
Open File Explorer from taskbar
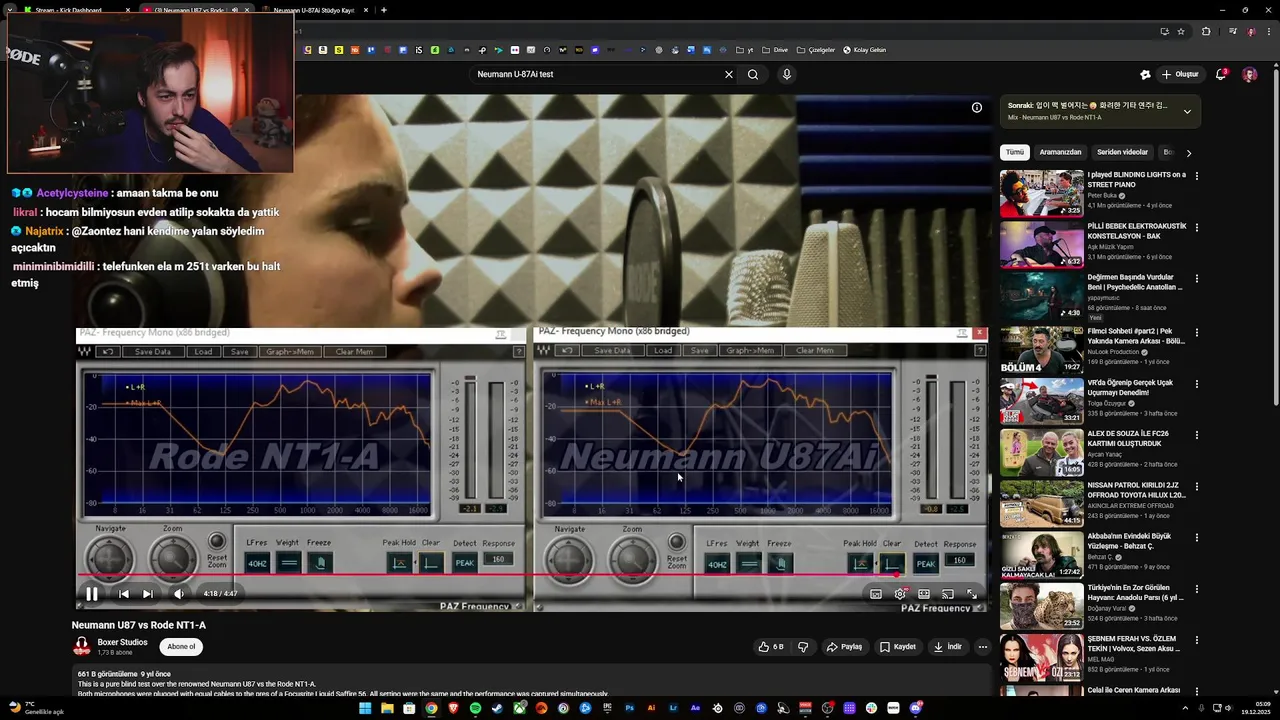click(387, 708)
